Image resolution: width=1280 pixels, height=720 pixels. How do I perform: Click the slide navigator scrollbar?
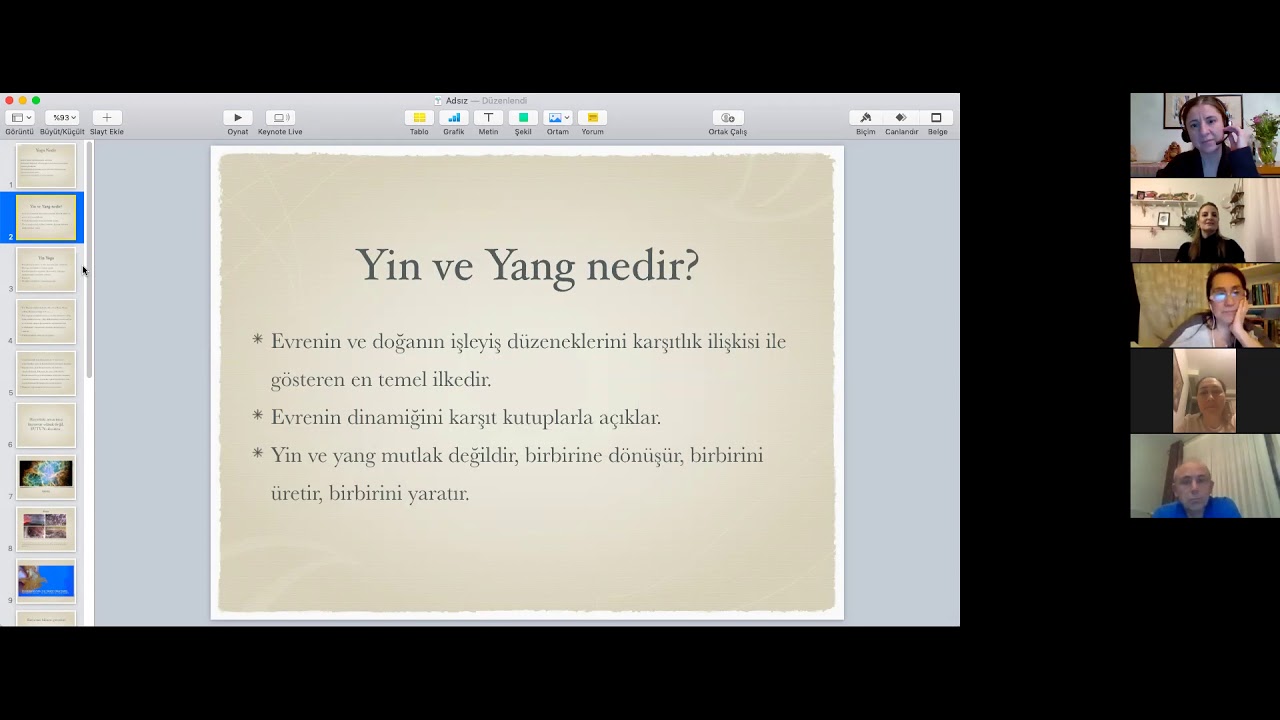click(89, 260)
